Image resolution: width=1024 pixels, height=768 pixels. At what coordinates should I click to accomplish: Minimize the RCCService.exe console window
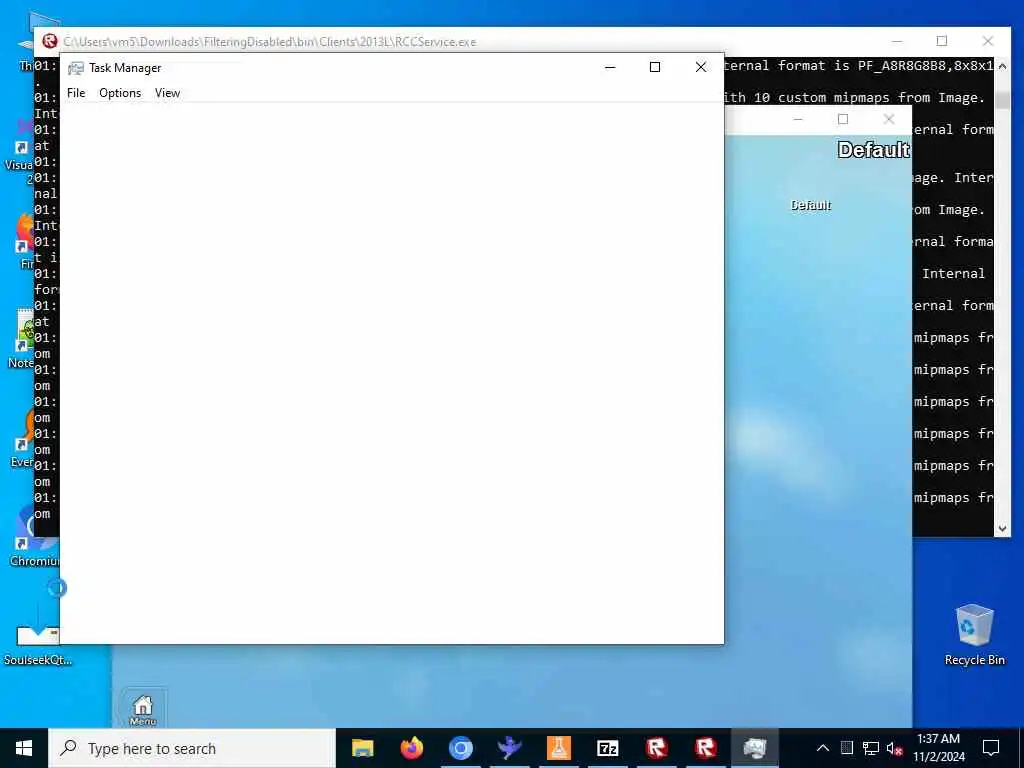(x=897, y=41)
